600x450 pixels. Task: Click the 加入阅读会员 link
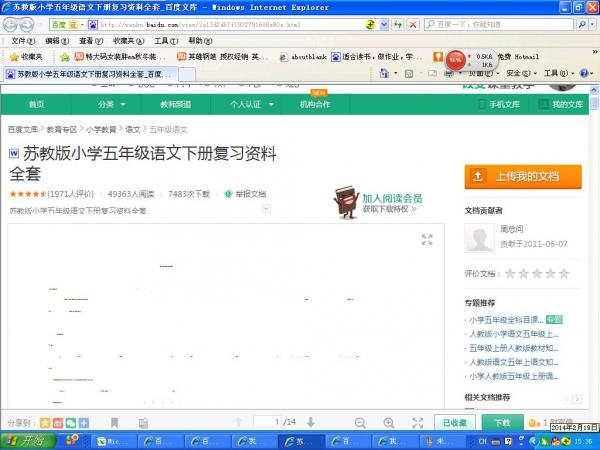[392, 198]
